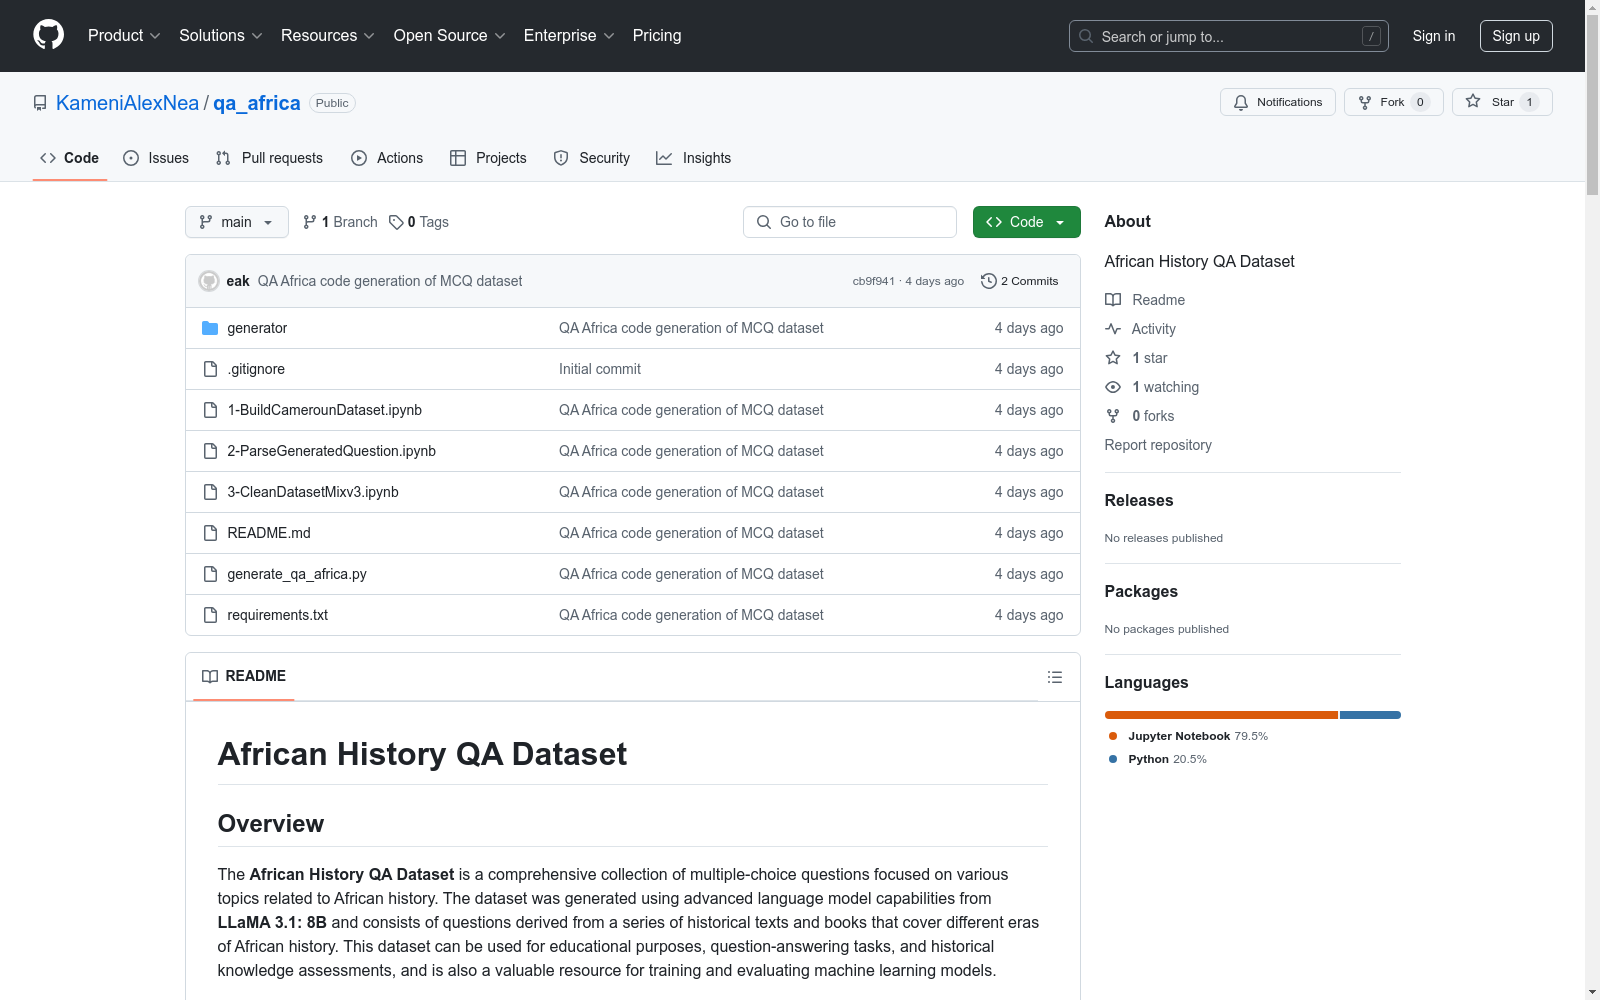Viewport: 1600px width, 1000px height.
Task: Open the Security tab
Action: [x=592, y=158]
